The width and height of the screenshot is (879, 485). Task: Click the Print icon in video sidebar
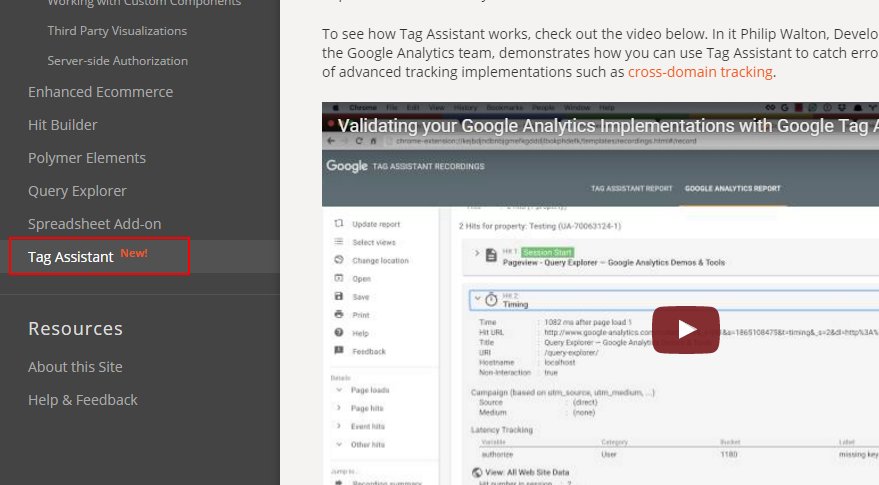(x=339, y=314)
